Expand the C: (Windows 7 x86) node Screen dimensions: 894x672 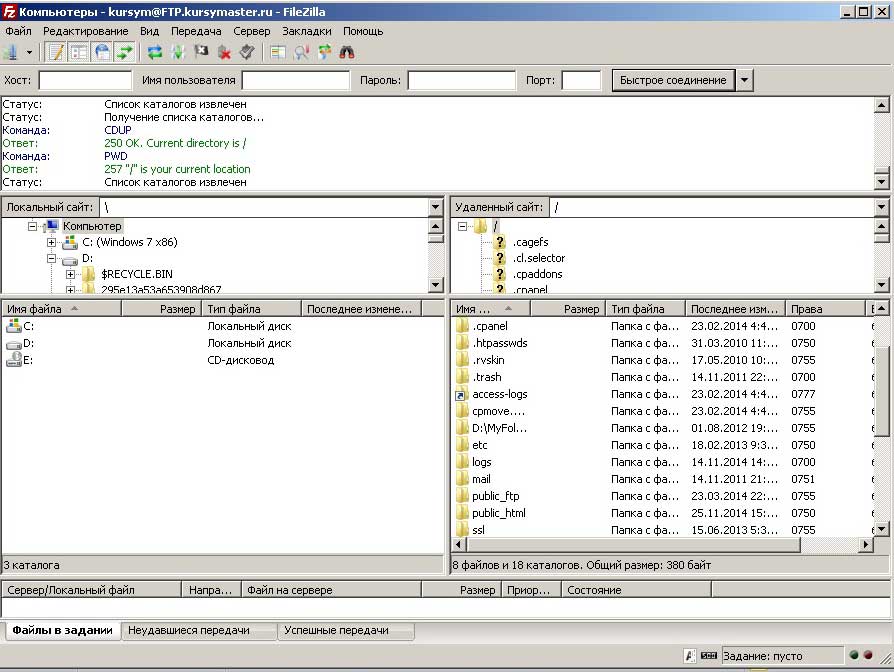[x=51, y=242]
